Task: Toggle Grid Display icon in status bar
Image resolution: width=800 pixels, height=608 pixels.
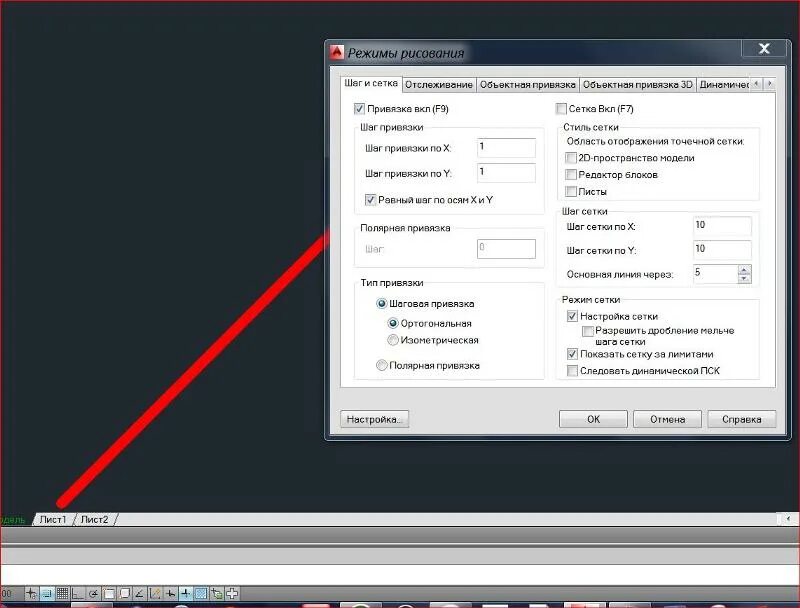Action: click(62, 593)
